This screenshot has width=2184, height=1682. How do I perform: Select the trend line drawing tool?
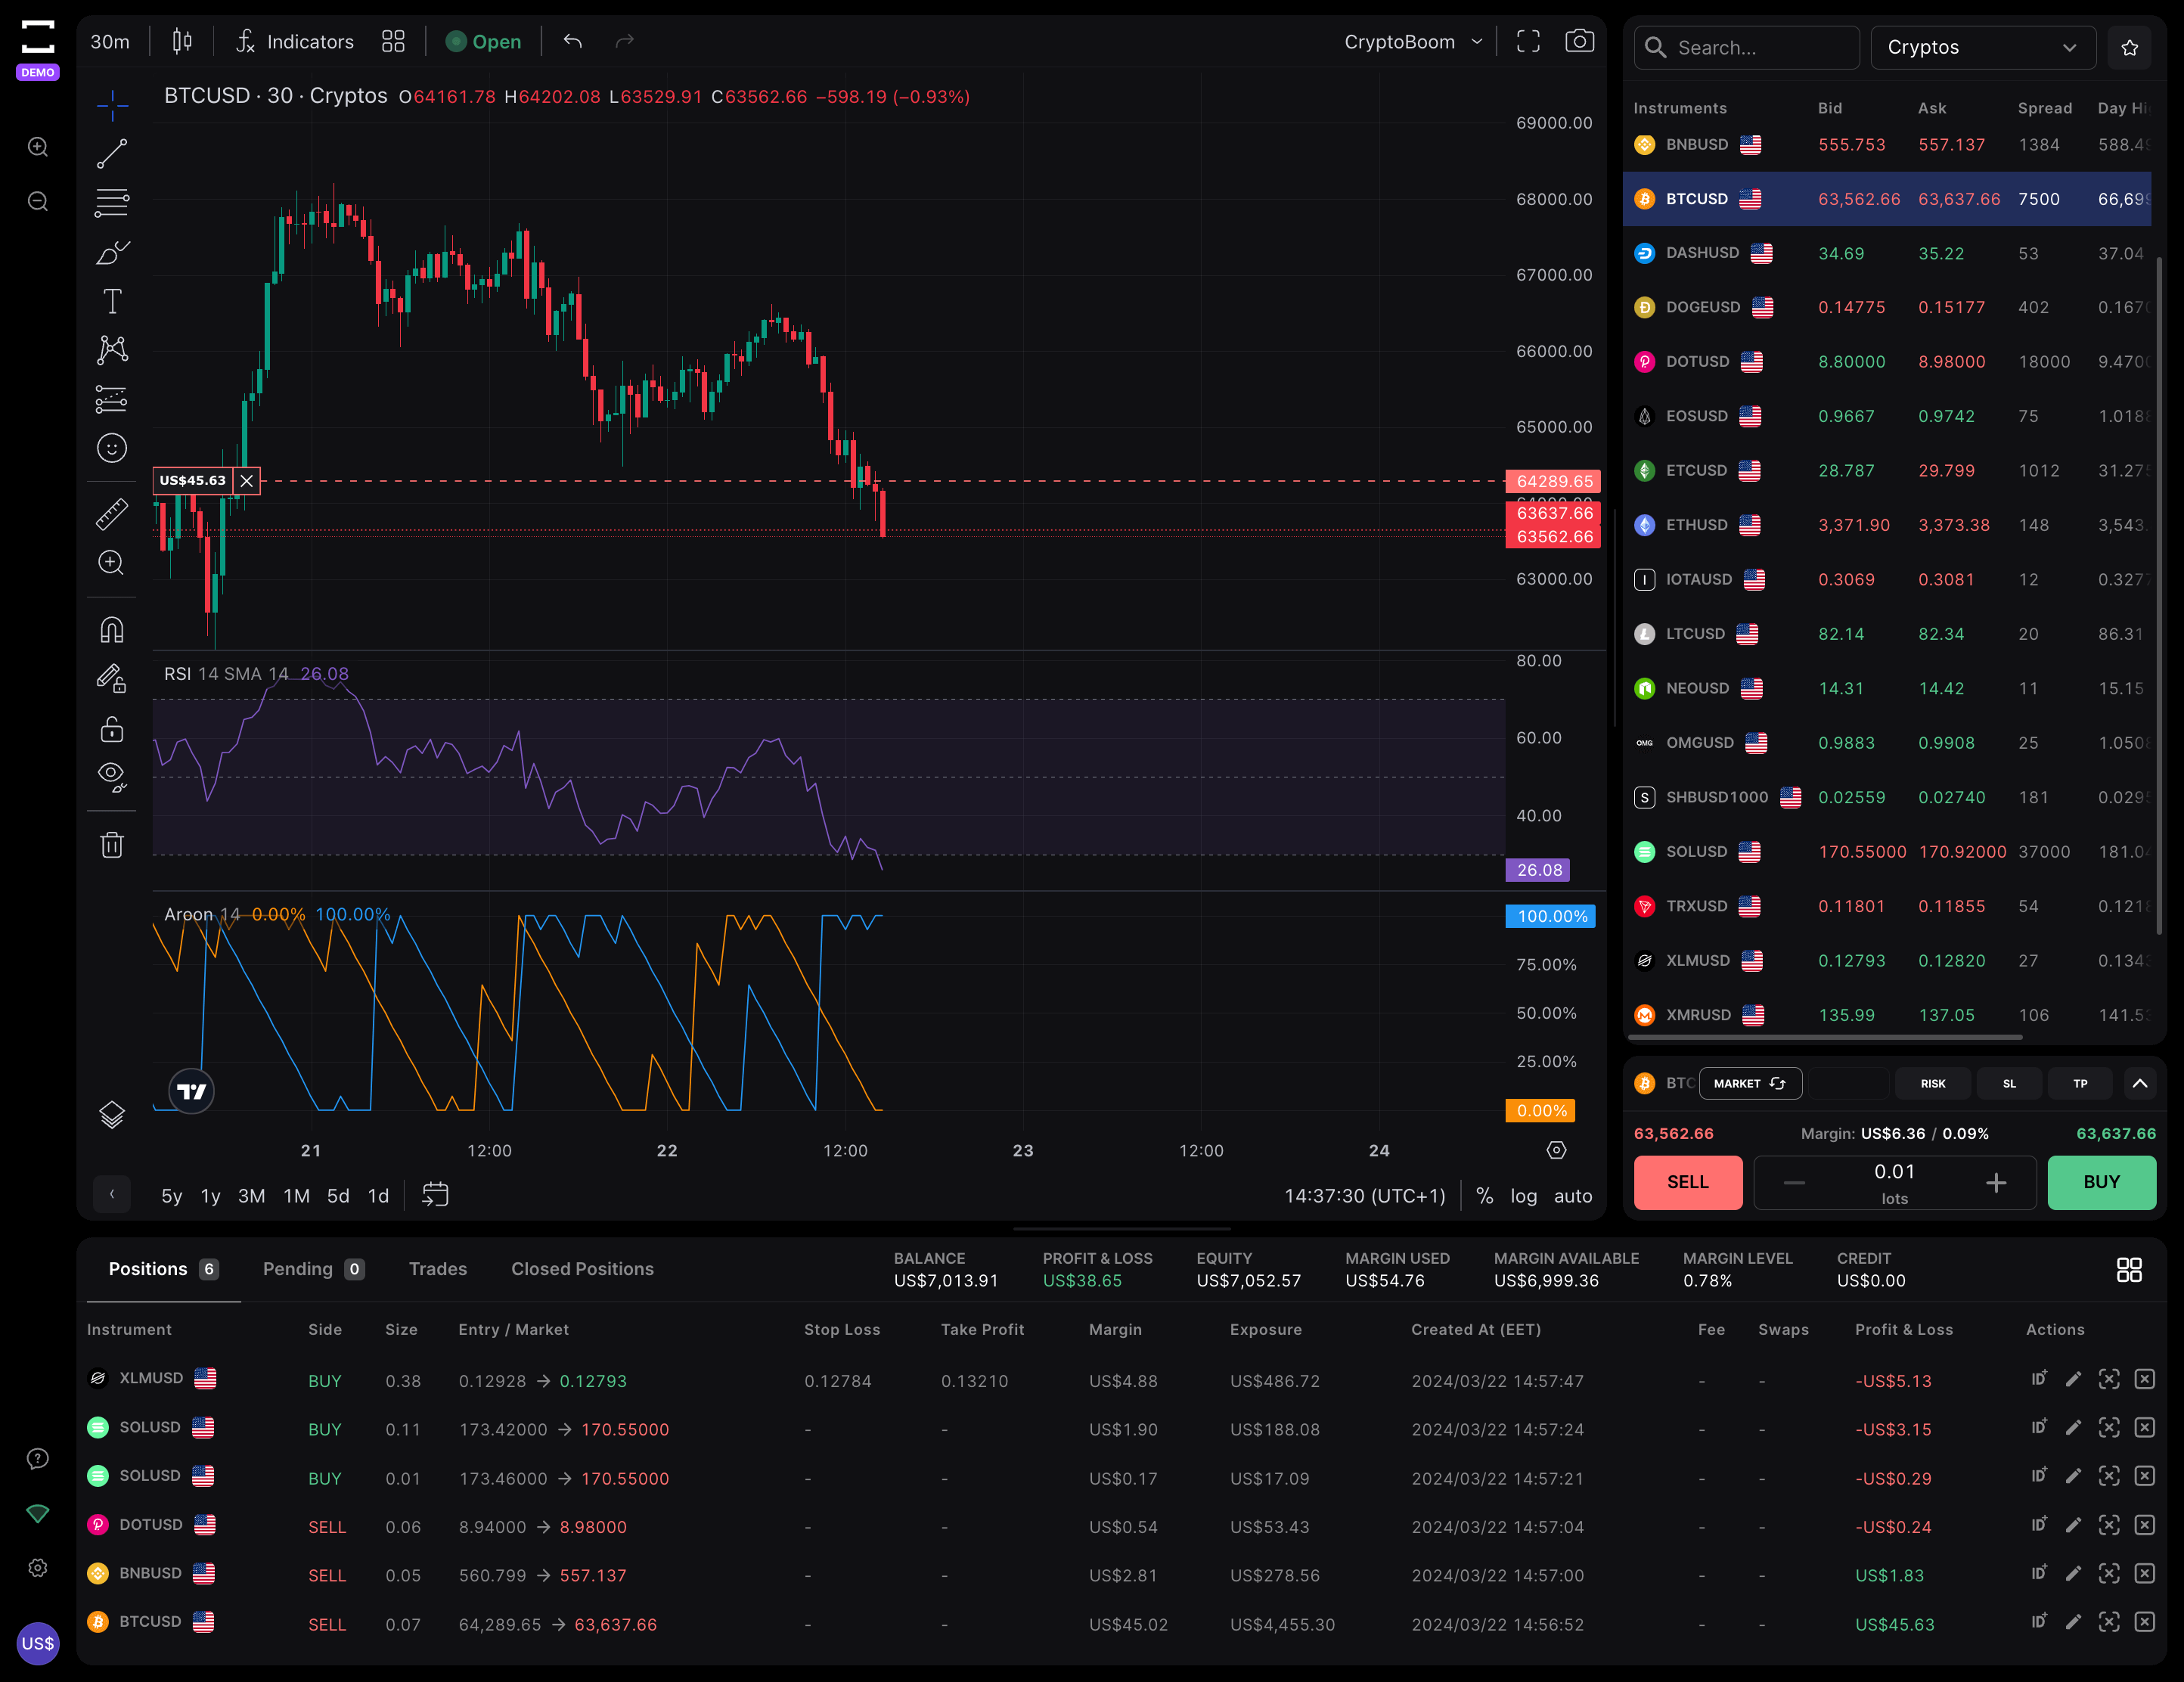tap(111, 152)
